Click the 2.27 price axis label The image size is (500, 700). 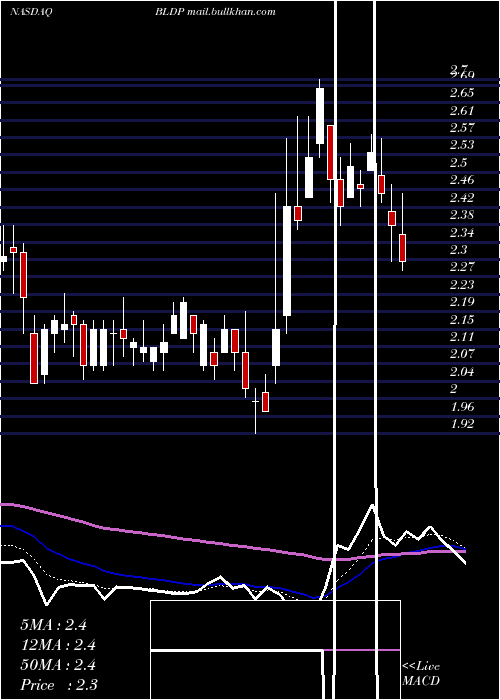coord(462,267)
